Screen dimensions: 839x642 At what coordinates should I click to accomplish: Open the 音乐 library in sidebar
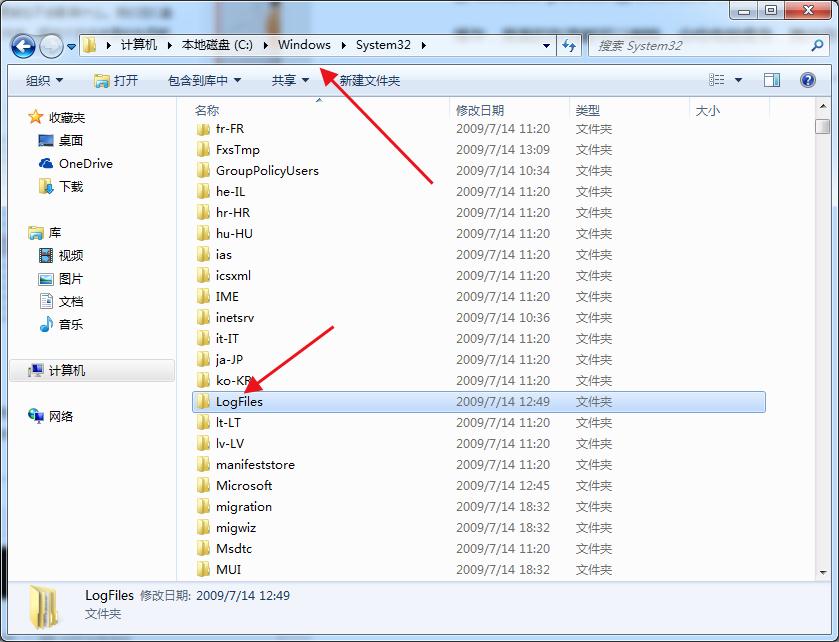coord(70,325)
